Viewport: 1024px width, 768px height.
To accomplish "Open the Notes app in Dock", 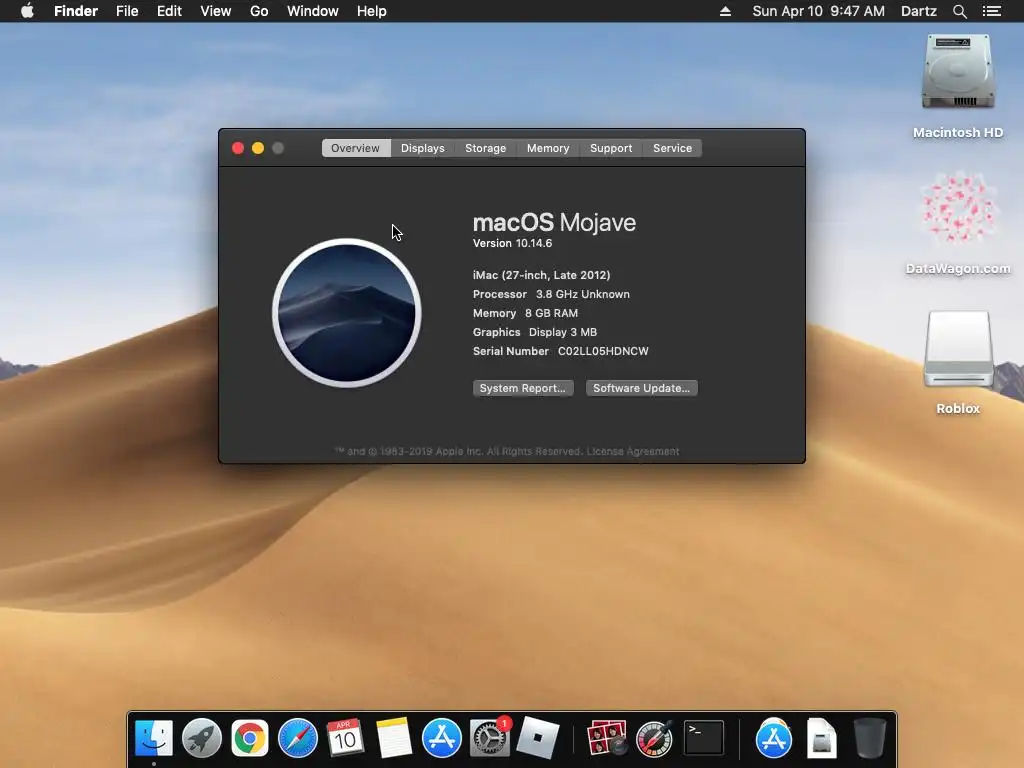I will coord(394,738).
